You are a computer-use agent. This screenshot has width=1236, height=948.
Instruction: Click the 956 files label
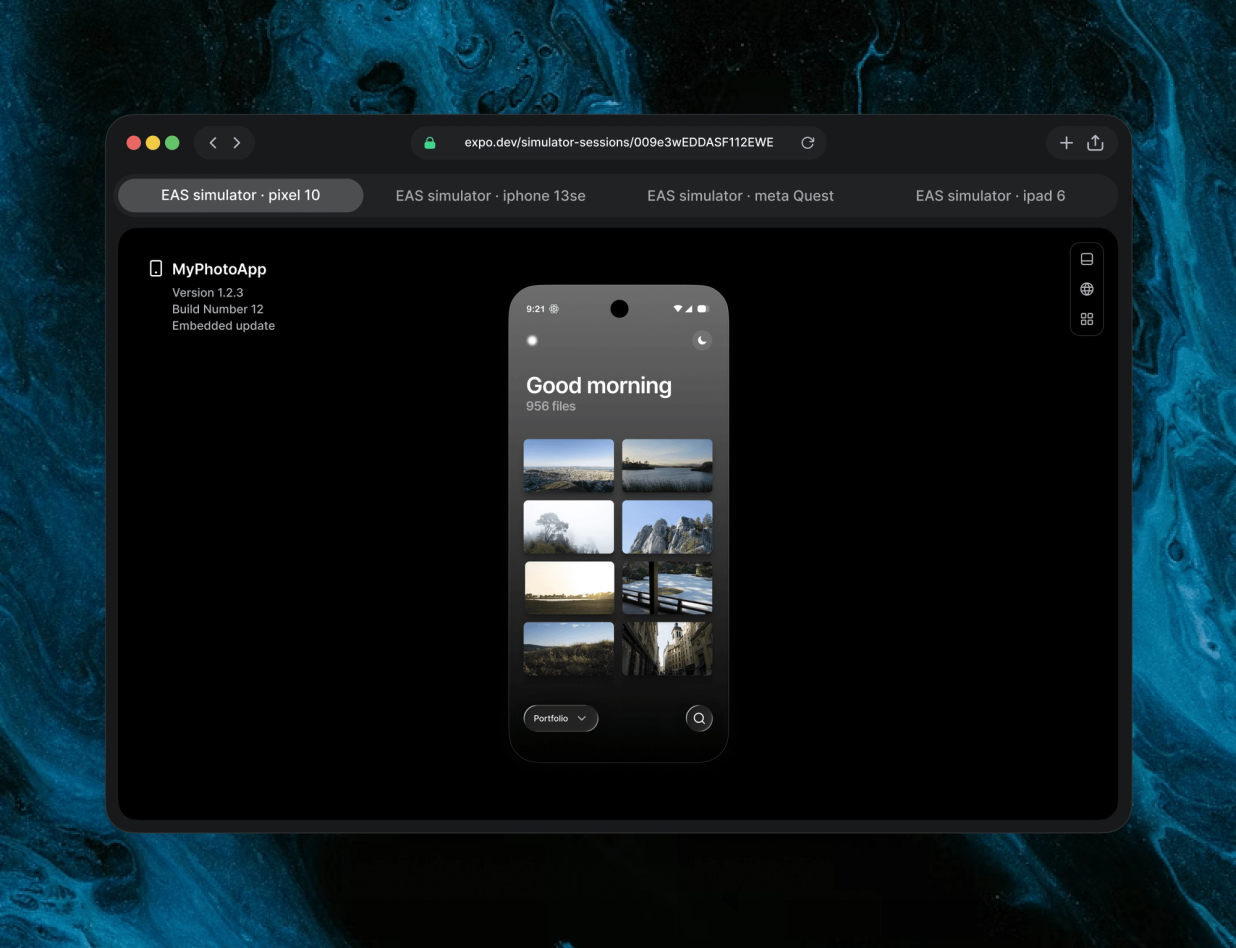pyautogui.click(x=551, y=407)
